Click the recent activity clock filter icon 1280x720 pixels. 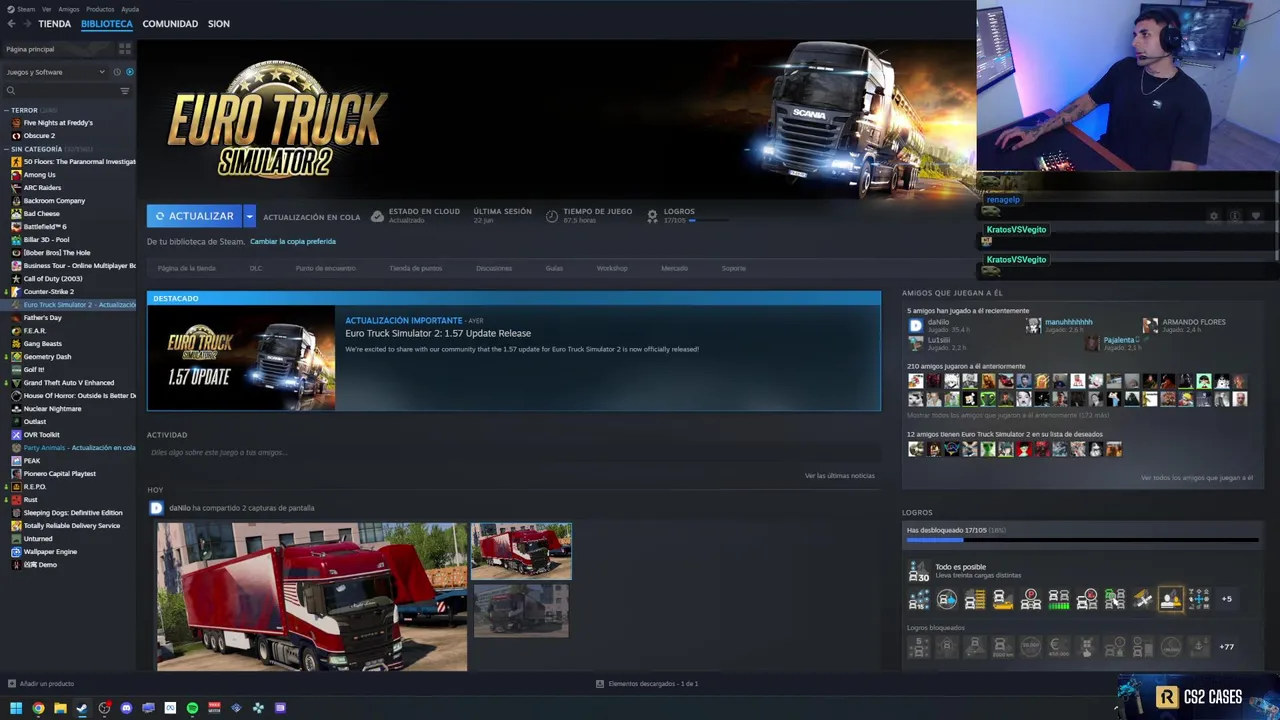point(117,72)
